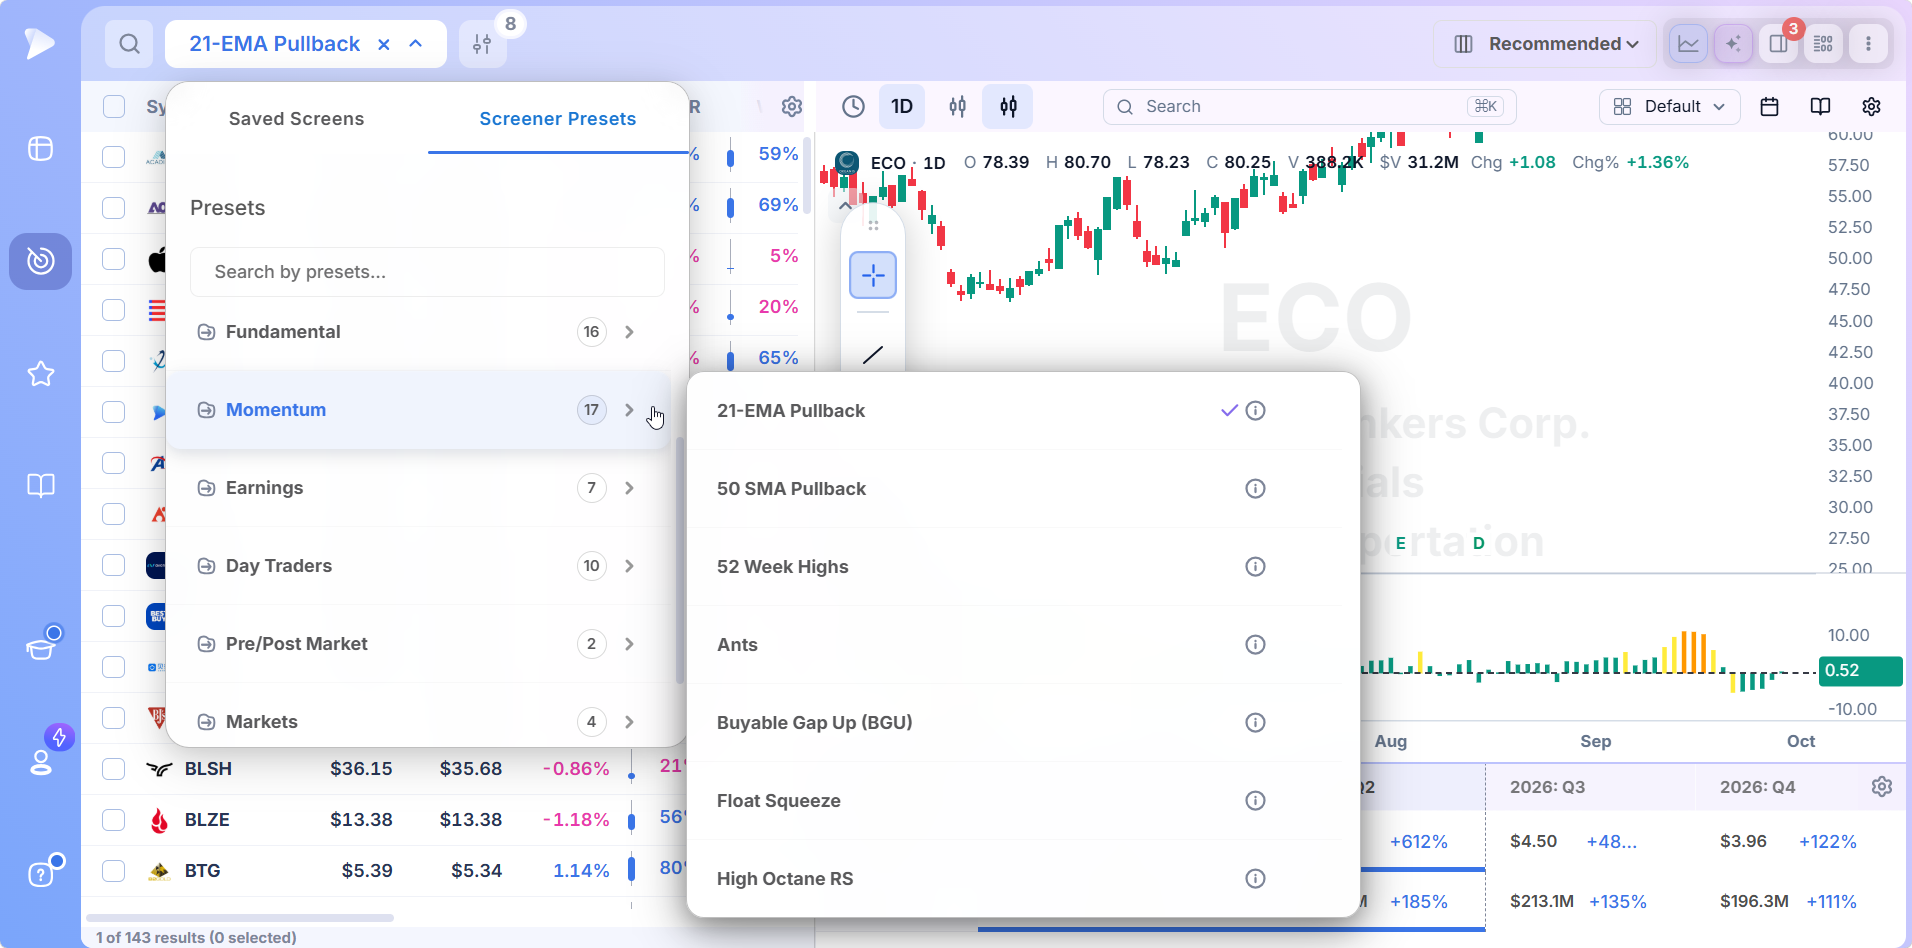Check the BLSH row checkbox
The height and width of the screenshot is (948, 1912).
(x=114, y=769)
